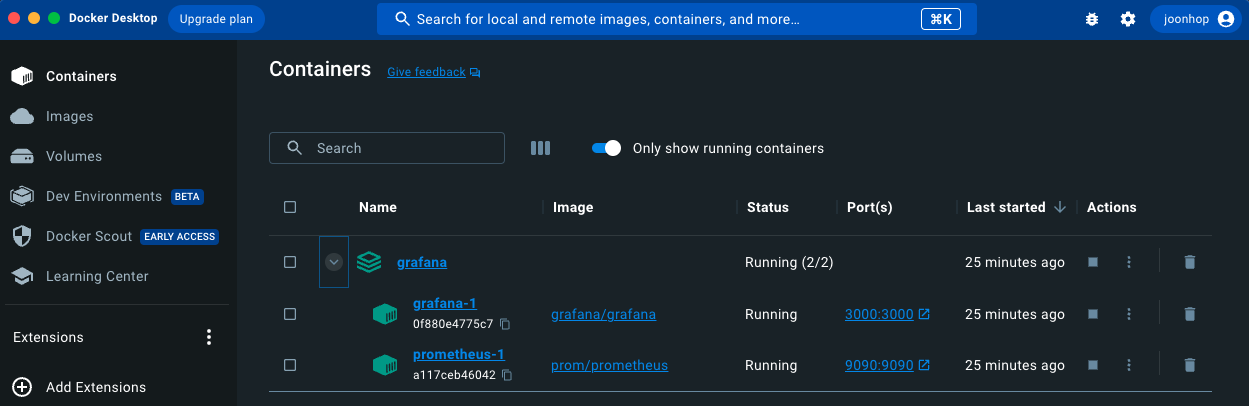The image size is (1249, 406).
Task: Delete the grafana stack
Action: tap(1189, 262)
